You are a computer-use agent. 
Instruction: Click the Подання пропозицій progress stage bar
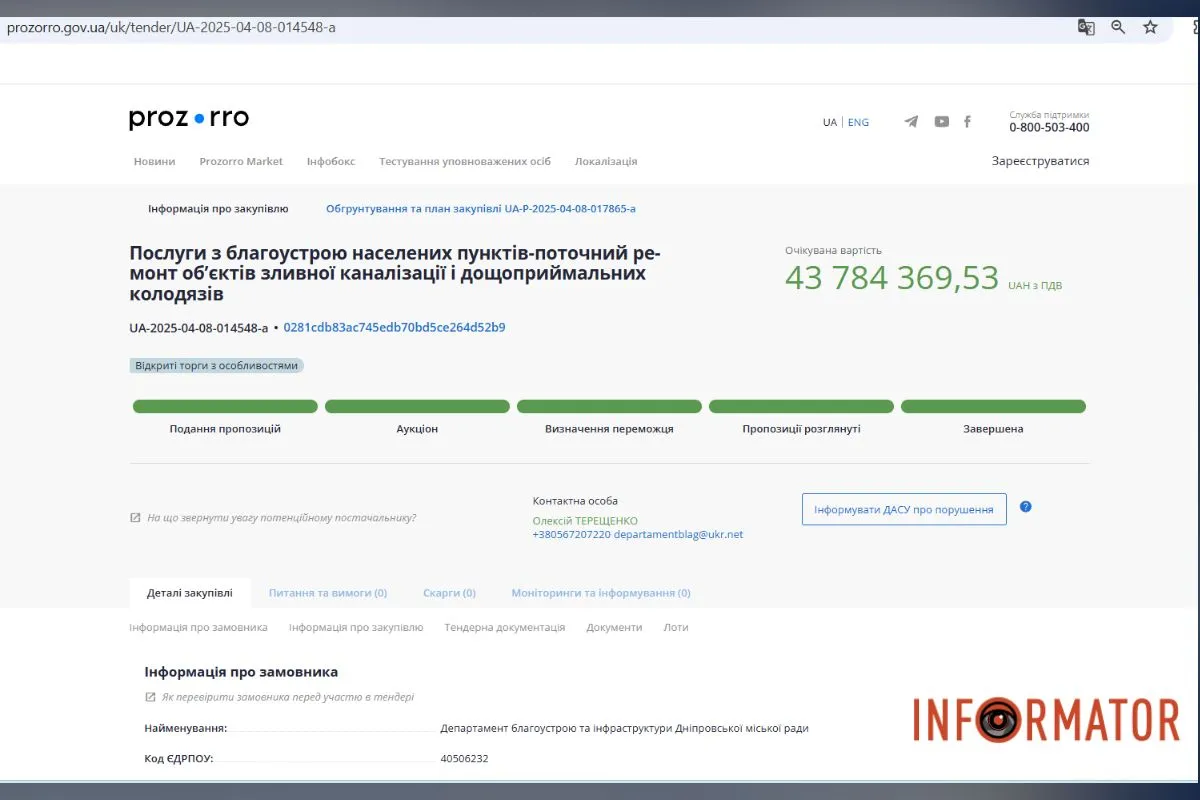click(225, 407)
